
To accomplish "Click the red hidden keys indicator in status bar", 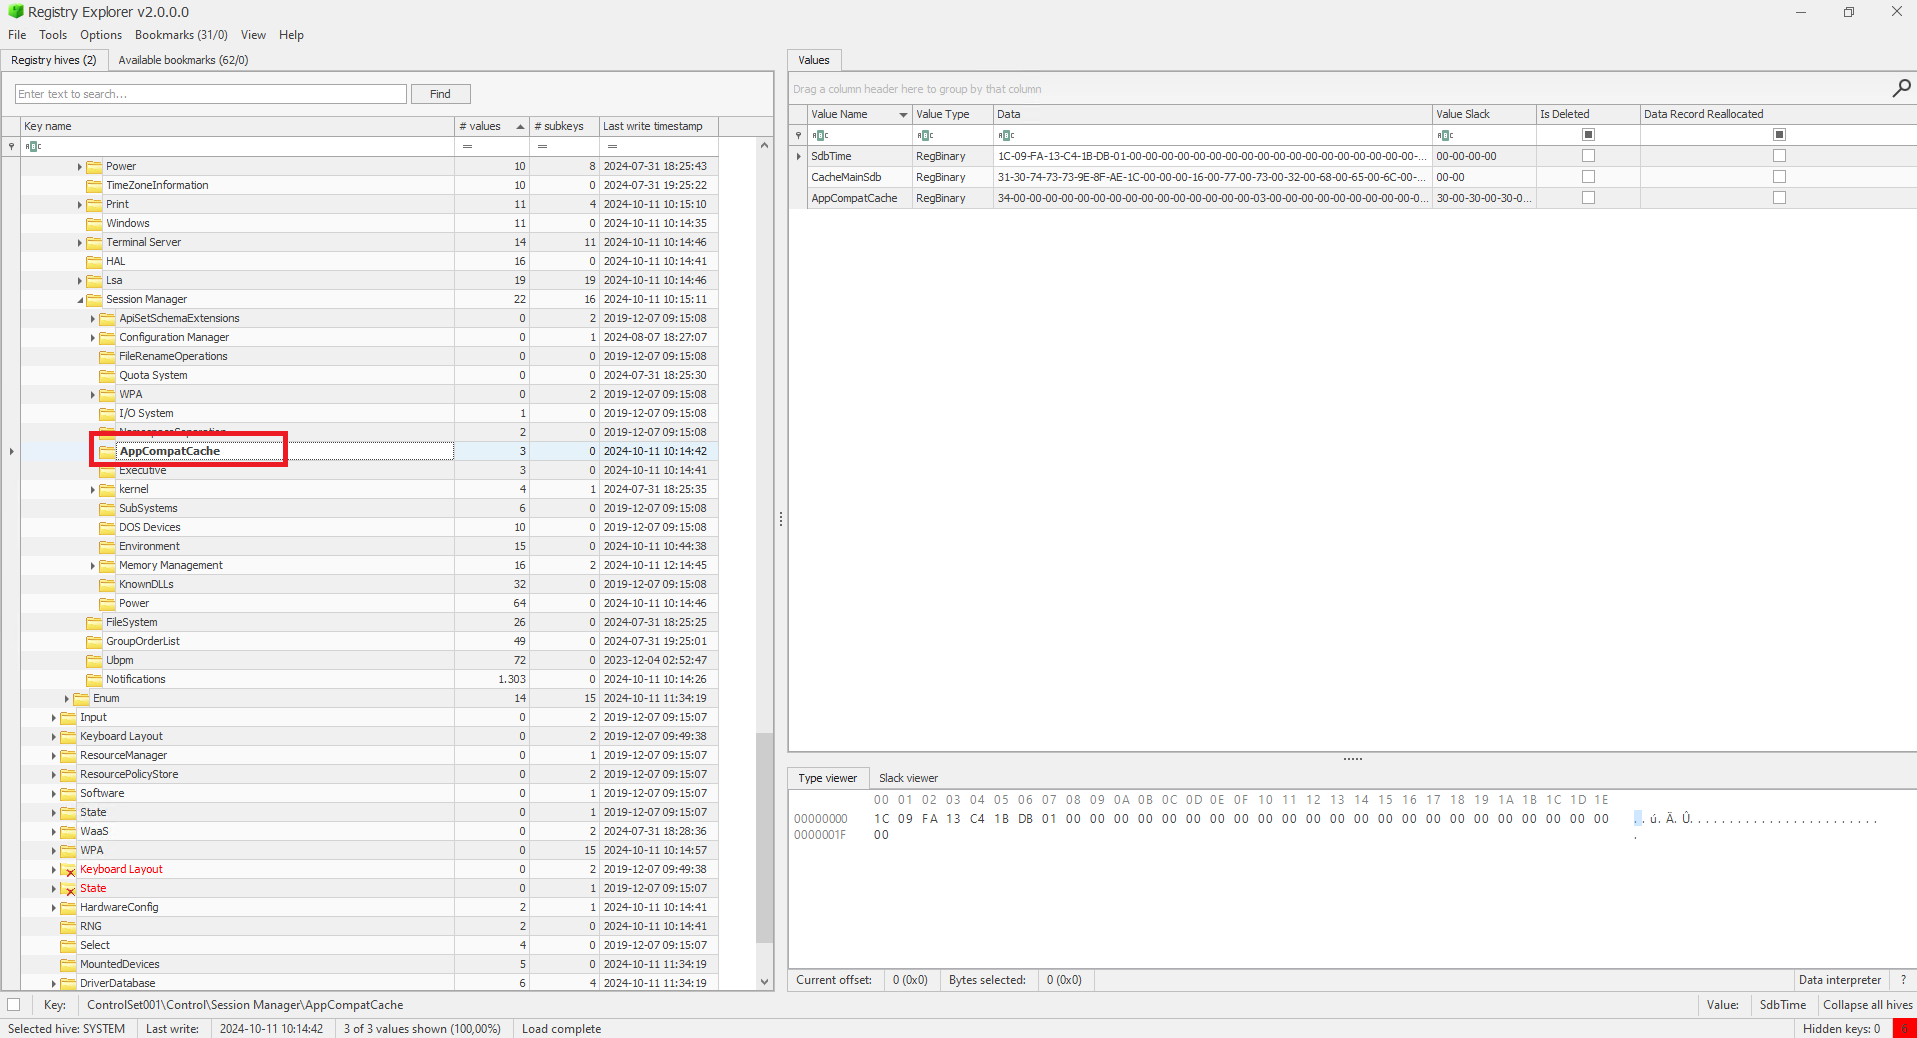I will click(x=1904, y=1028).
